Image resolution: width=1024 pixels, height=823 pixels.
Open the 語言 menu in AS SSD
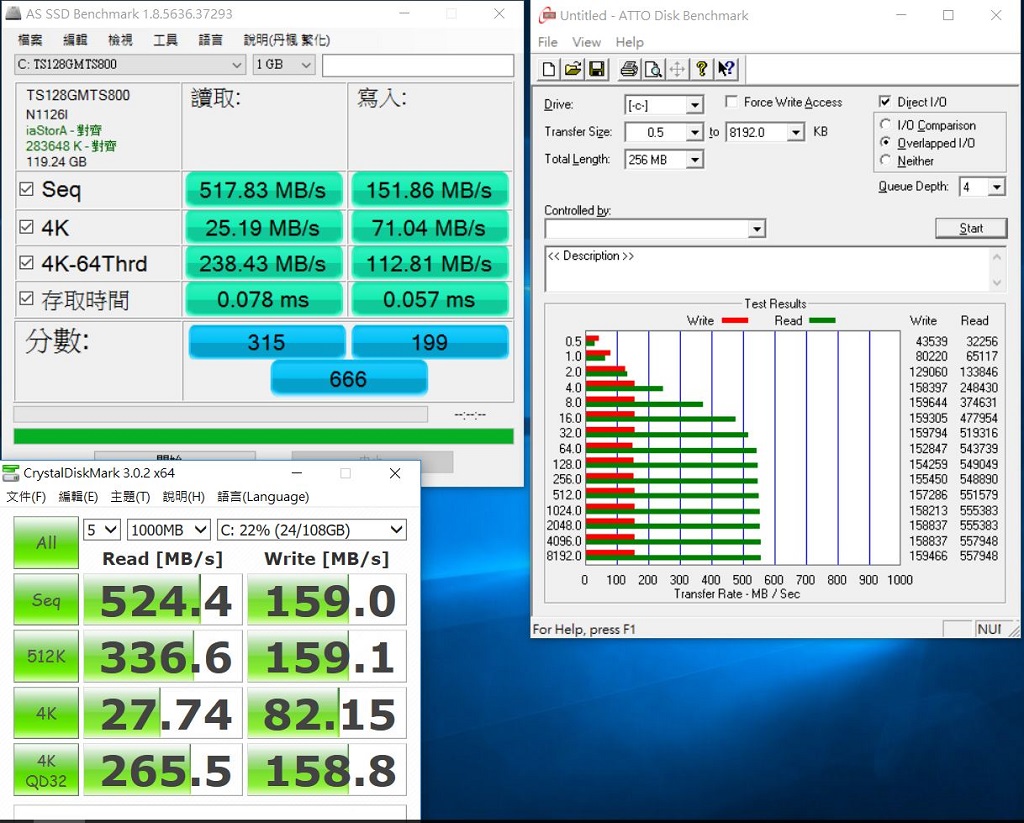coord(210,40)
